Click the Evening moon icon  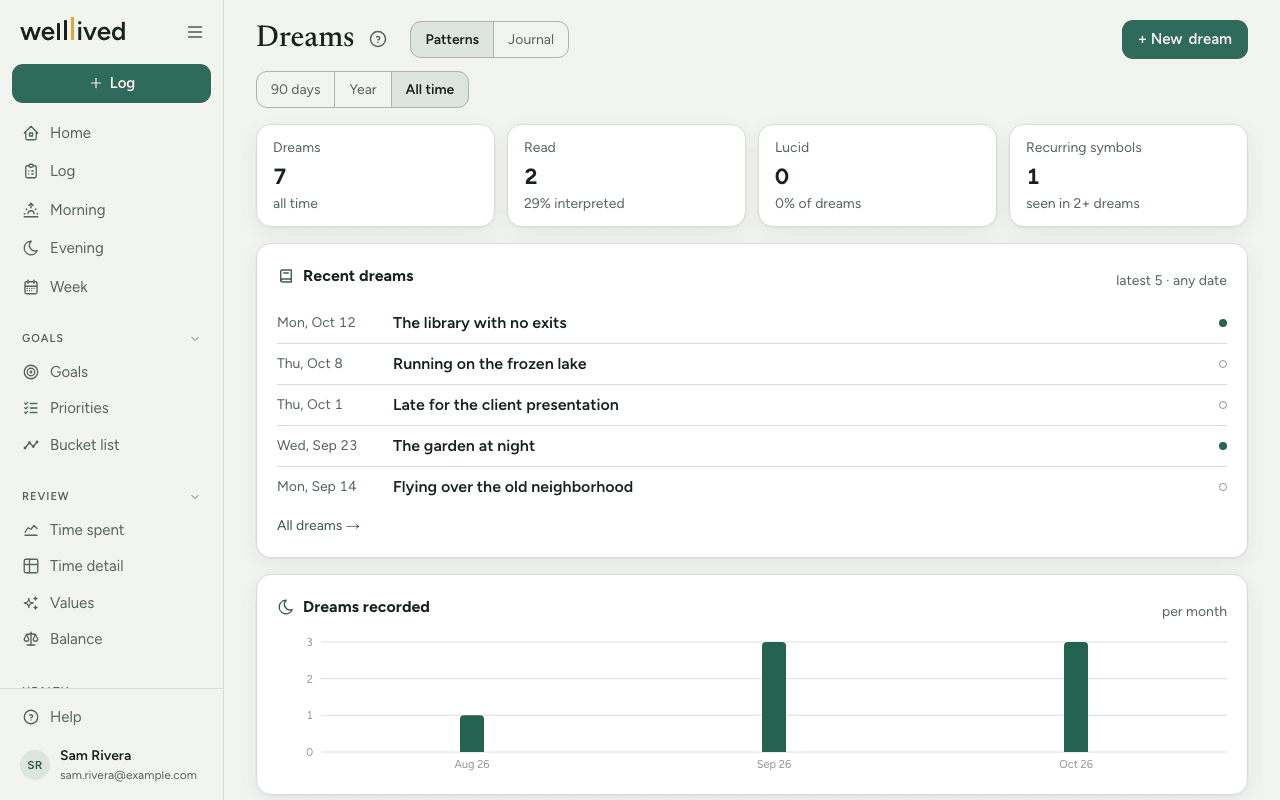31,248
